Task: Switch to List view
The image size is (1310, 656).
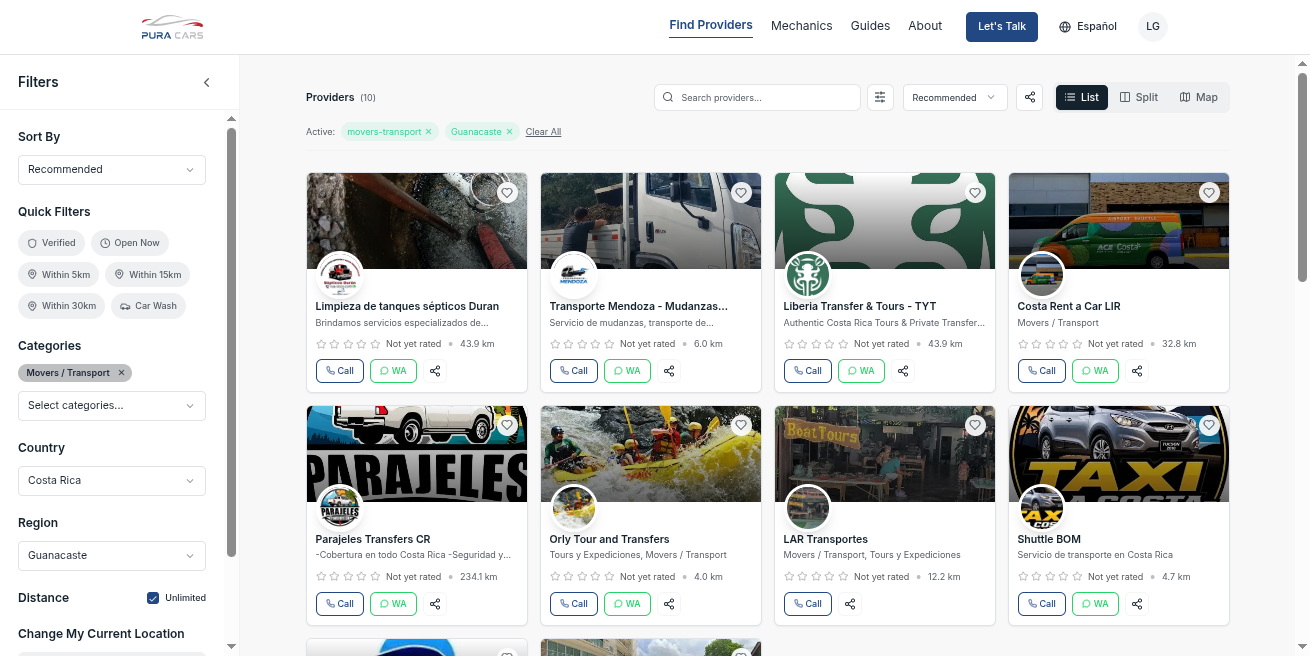Action: pyautogui.click(x=1082, y=97)
